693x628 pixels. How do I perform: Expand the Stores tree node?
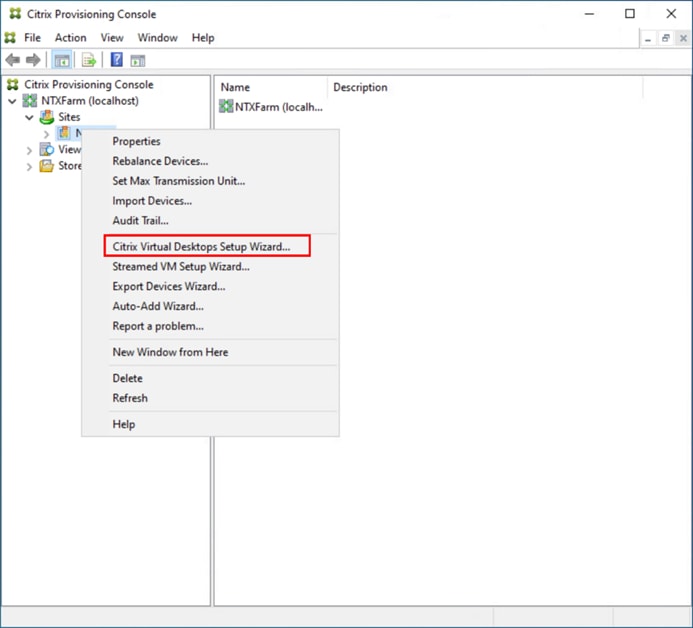coord(29,167)
